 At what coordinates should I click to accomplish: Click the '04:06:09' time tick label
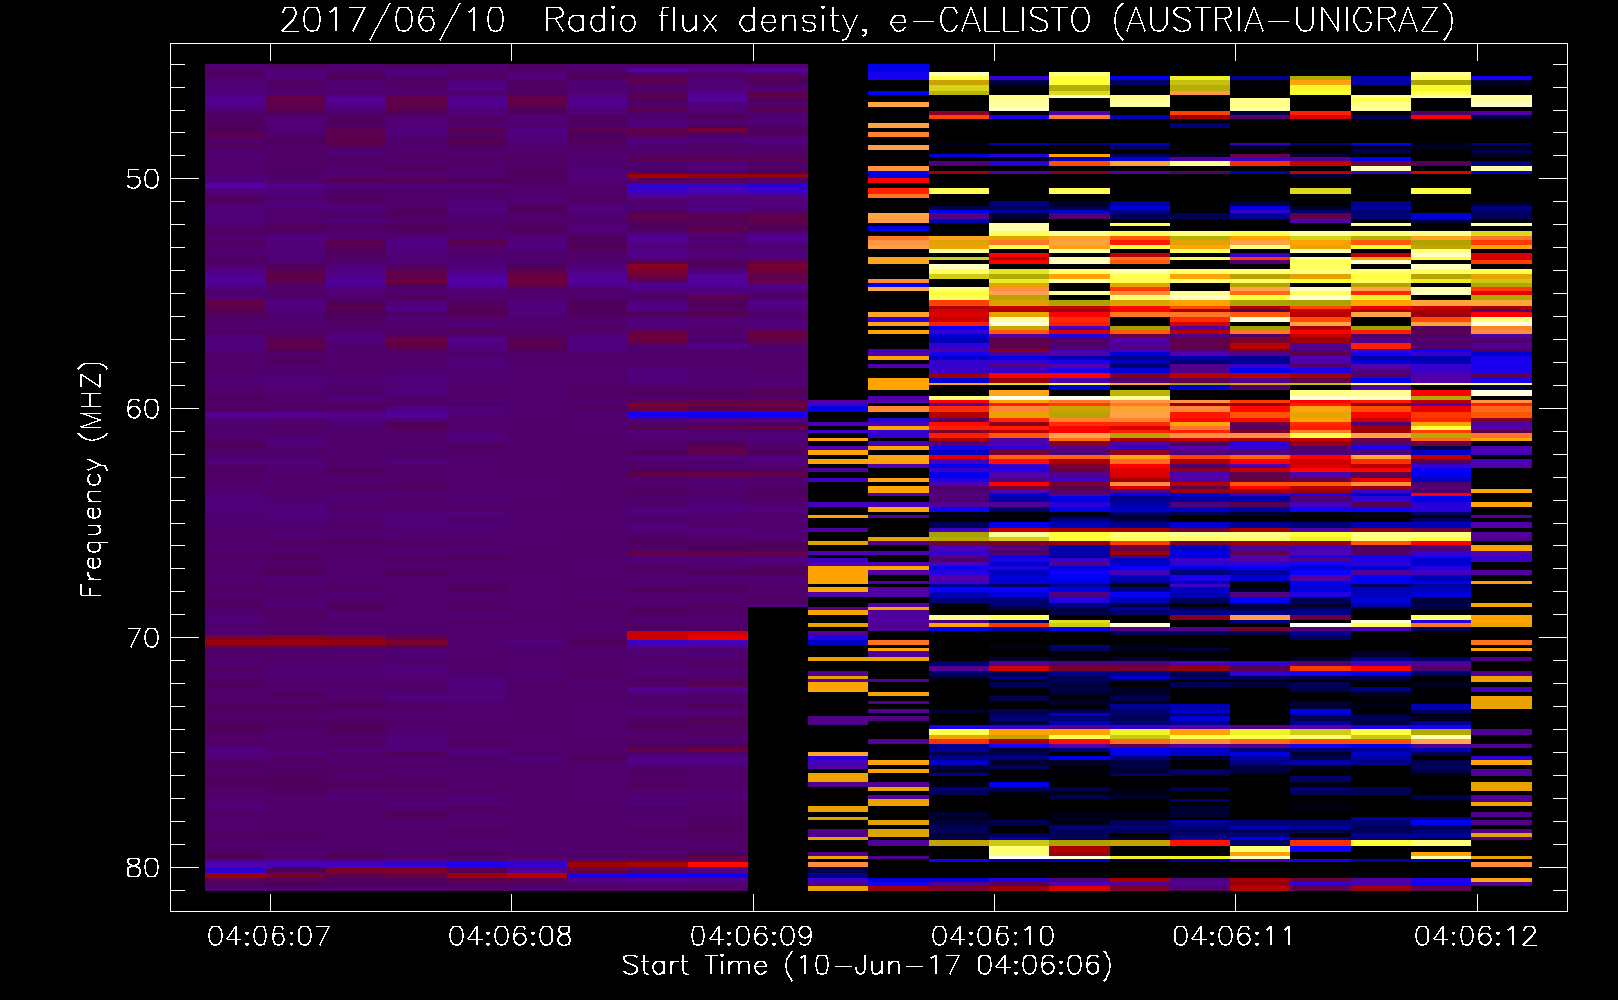click(752, 937)
